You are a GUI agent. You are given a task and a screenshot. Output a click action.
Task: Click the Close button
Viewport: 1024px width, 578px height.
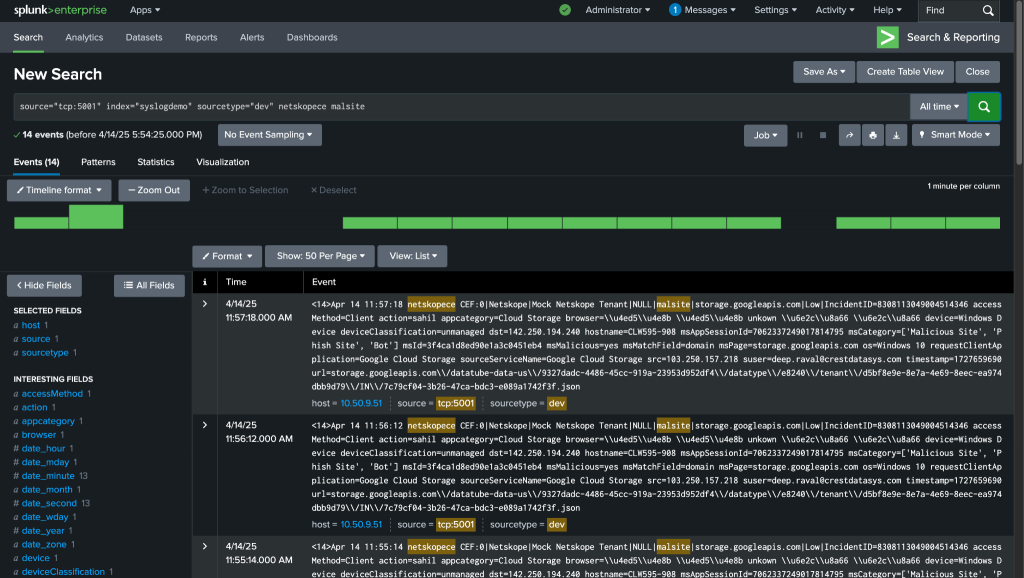(x=977, y=72)
